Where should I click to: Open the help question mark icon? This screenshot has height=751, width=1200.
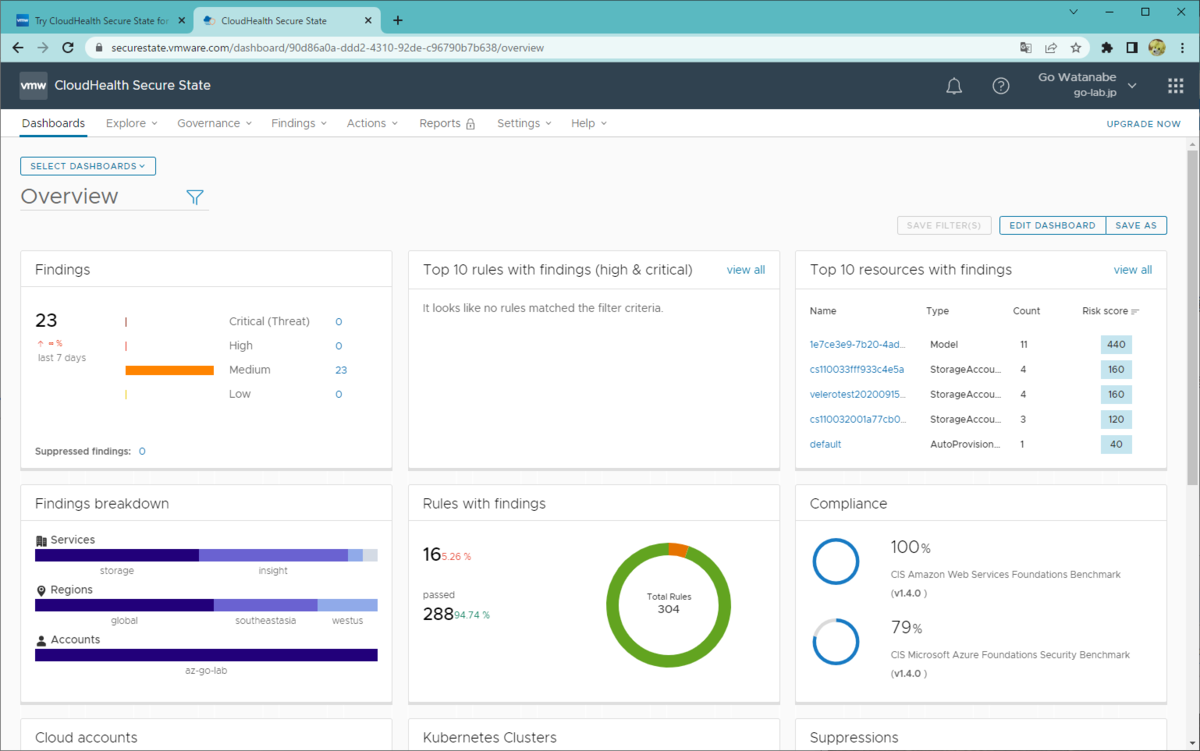[1001, 86]
